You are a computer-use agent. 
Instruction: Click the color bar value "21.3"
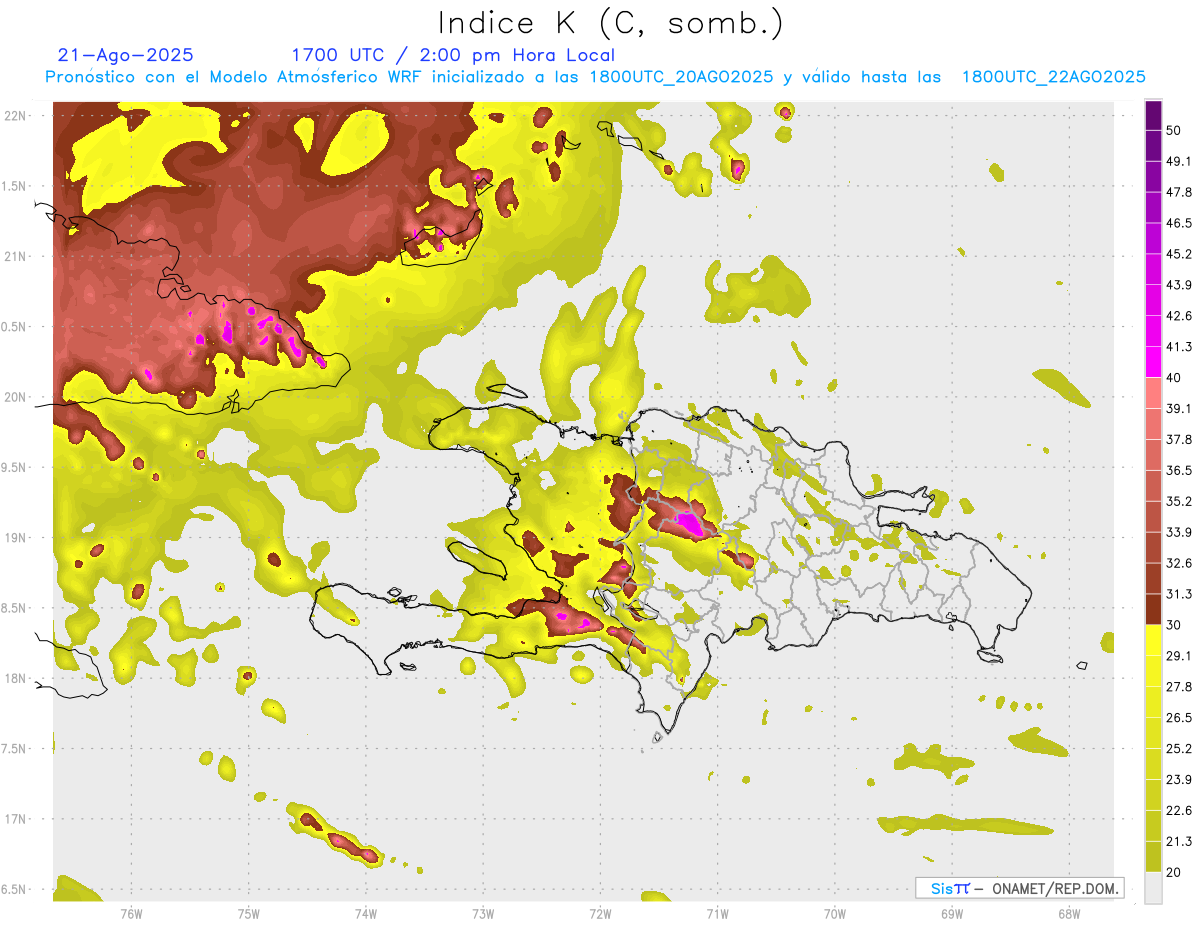click(x=1179, y=841)
